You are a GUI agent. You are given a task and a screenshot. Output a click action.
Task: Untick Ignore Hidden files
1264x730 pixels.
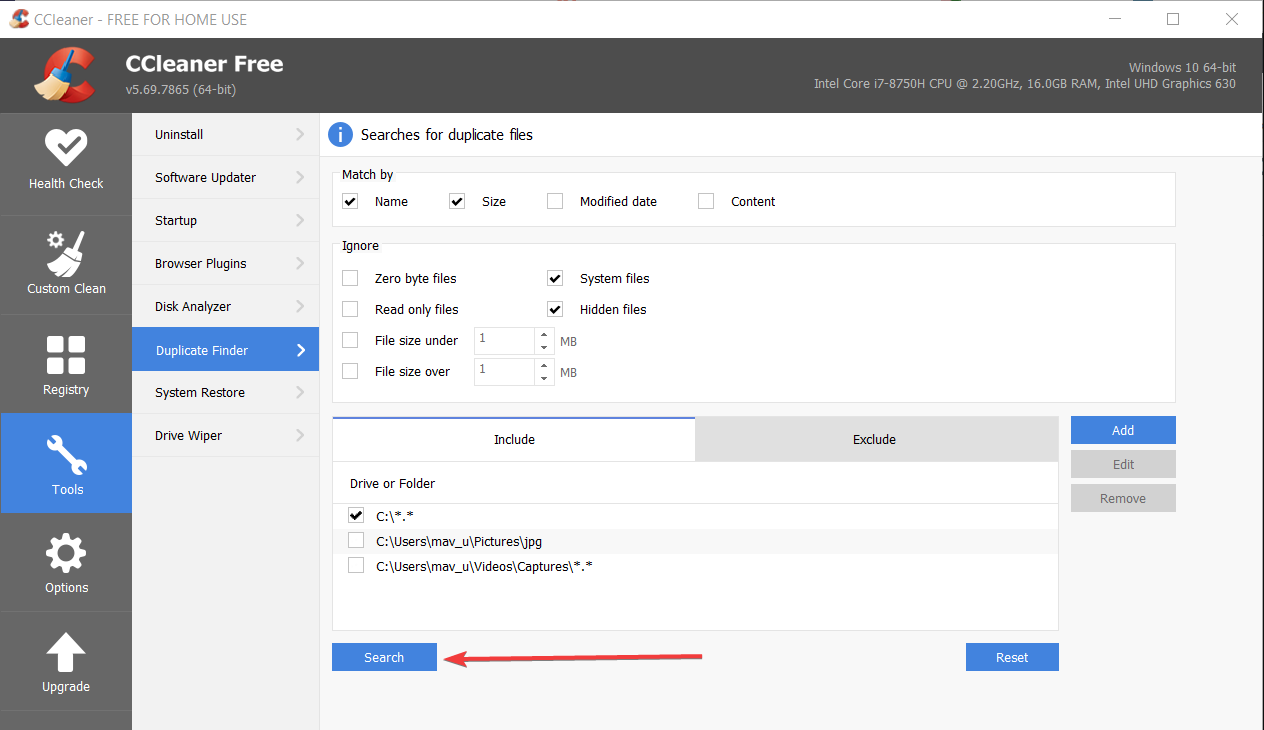[x=555, y=309]
